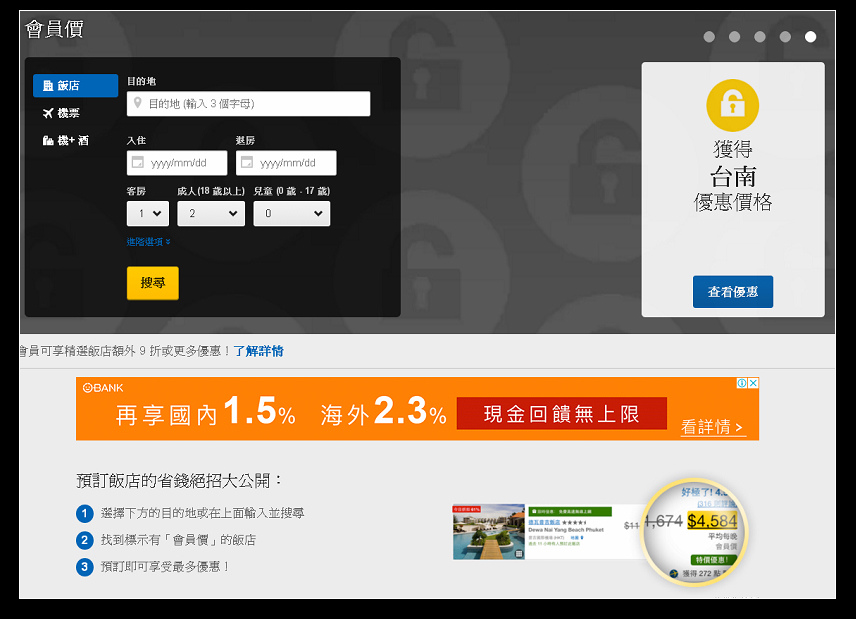Click step 1 circled number icon
Image resolution: width=856 pixels, height=619 pixels.
(85, 513)
